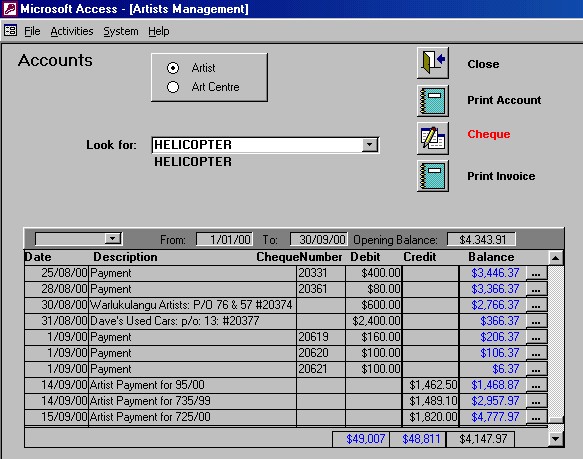Click description Dave's Used Cars: p/o: 13
The height and width of the screenshot is (459, 583).
tap(193, 321)
